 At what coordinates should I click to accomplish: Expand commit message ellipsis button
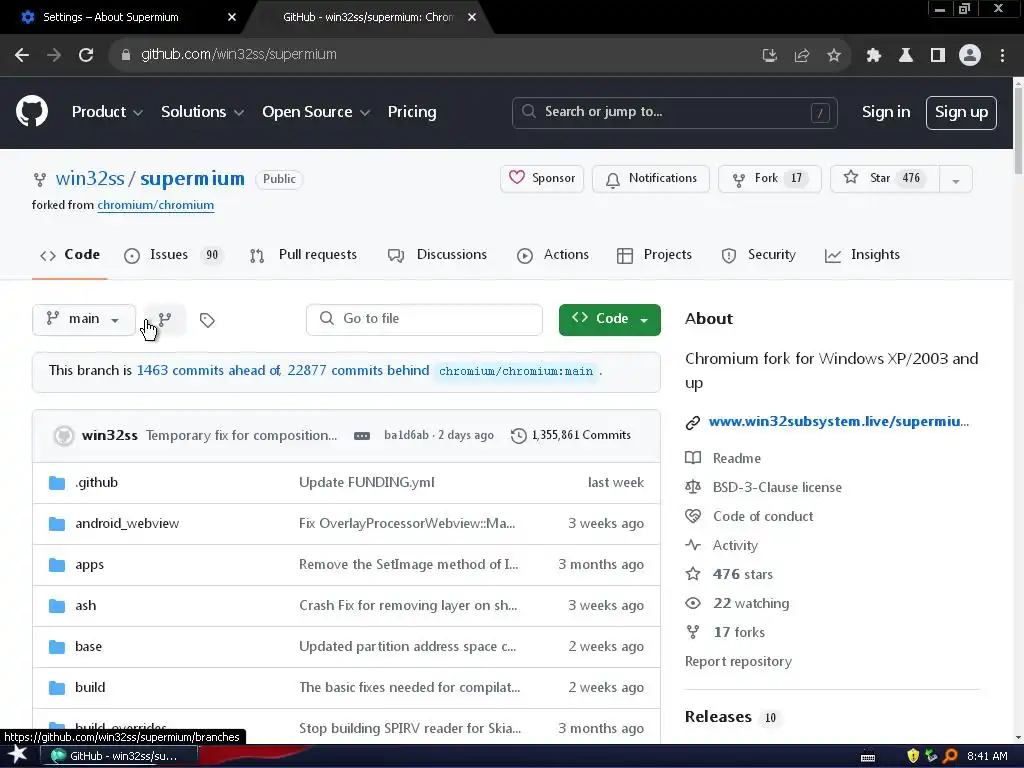(x=362, y=436)
